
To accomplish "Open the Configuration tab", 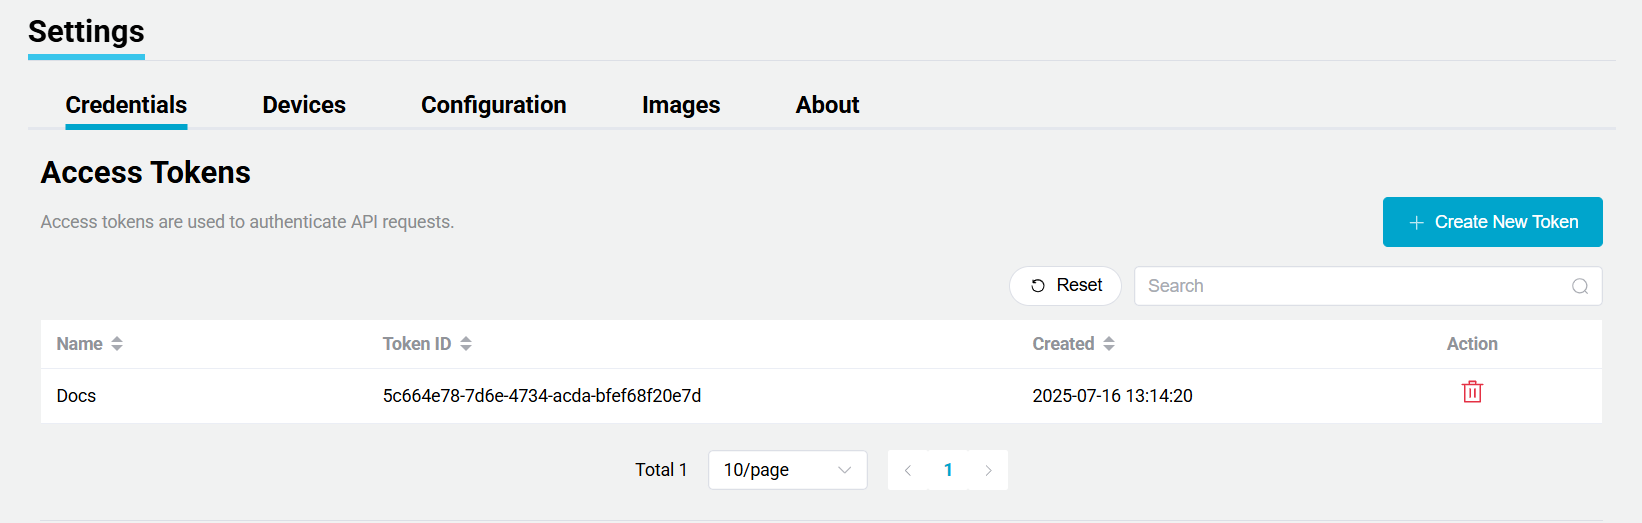I will point(494,105).
